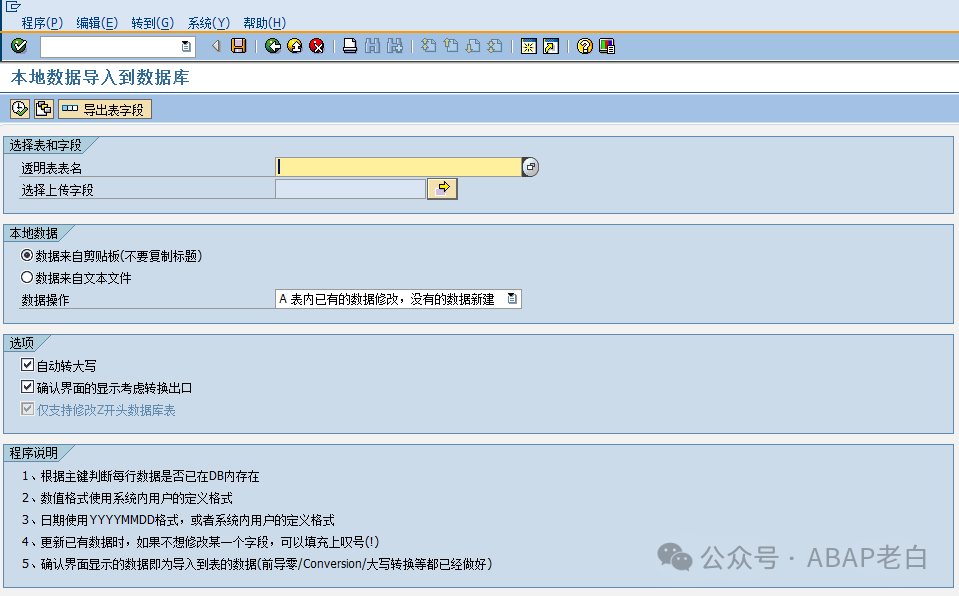Click the Last Page icon

(495, 46)
